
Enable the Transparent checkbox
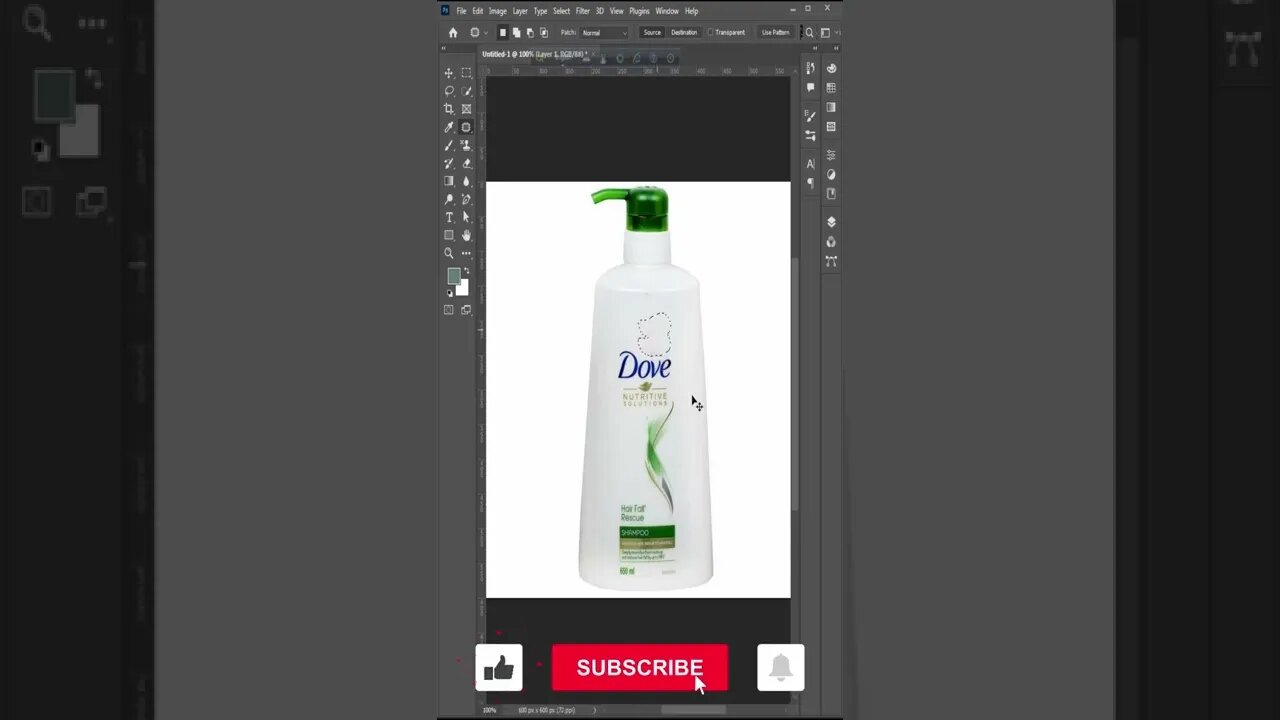711,32
